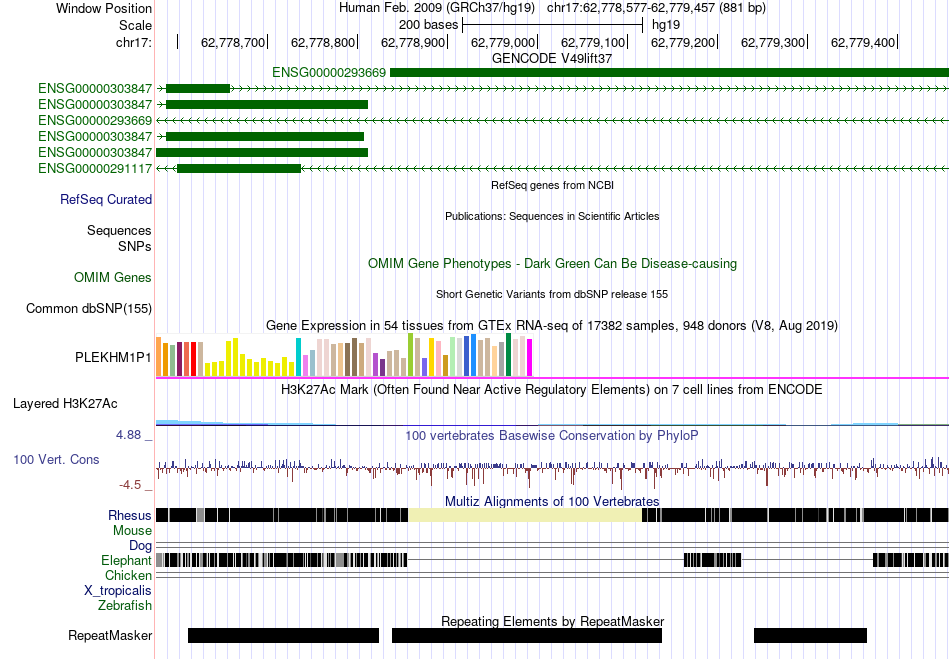
Task: Click the -4.5 lower conservation value
Action: pyautogui.click(x=130, y=485)
